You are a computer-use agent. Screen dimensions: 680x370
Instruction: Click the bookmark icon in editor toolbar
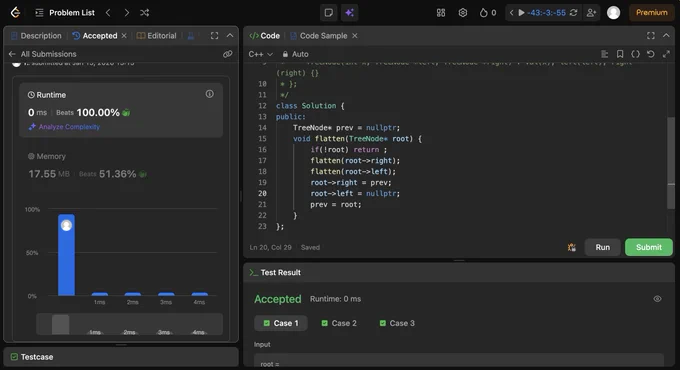[x=620, y=54]
